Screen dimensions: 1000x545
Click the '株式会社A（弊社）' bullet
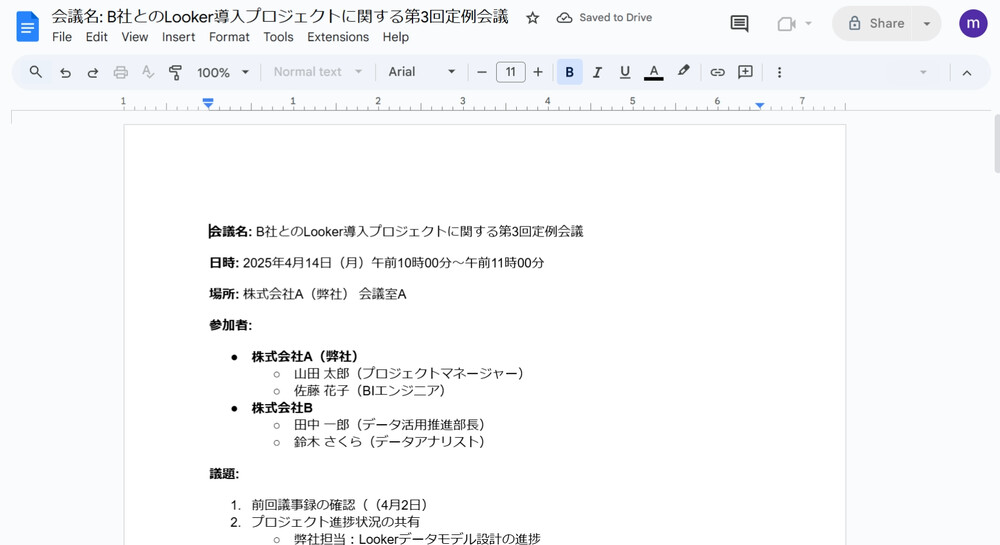point(305,356)
